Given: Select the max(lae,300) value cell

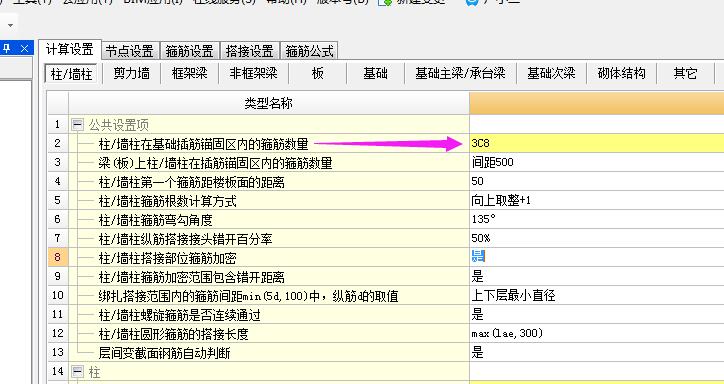Looking at the screenshot, I should [597, 333].
